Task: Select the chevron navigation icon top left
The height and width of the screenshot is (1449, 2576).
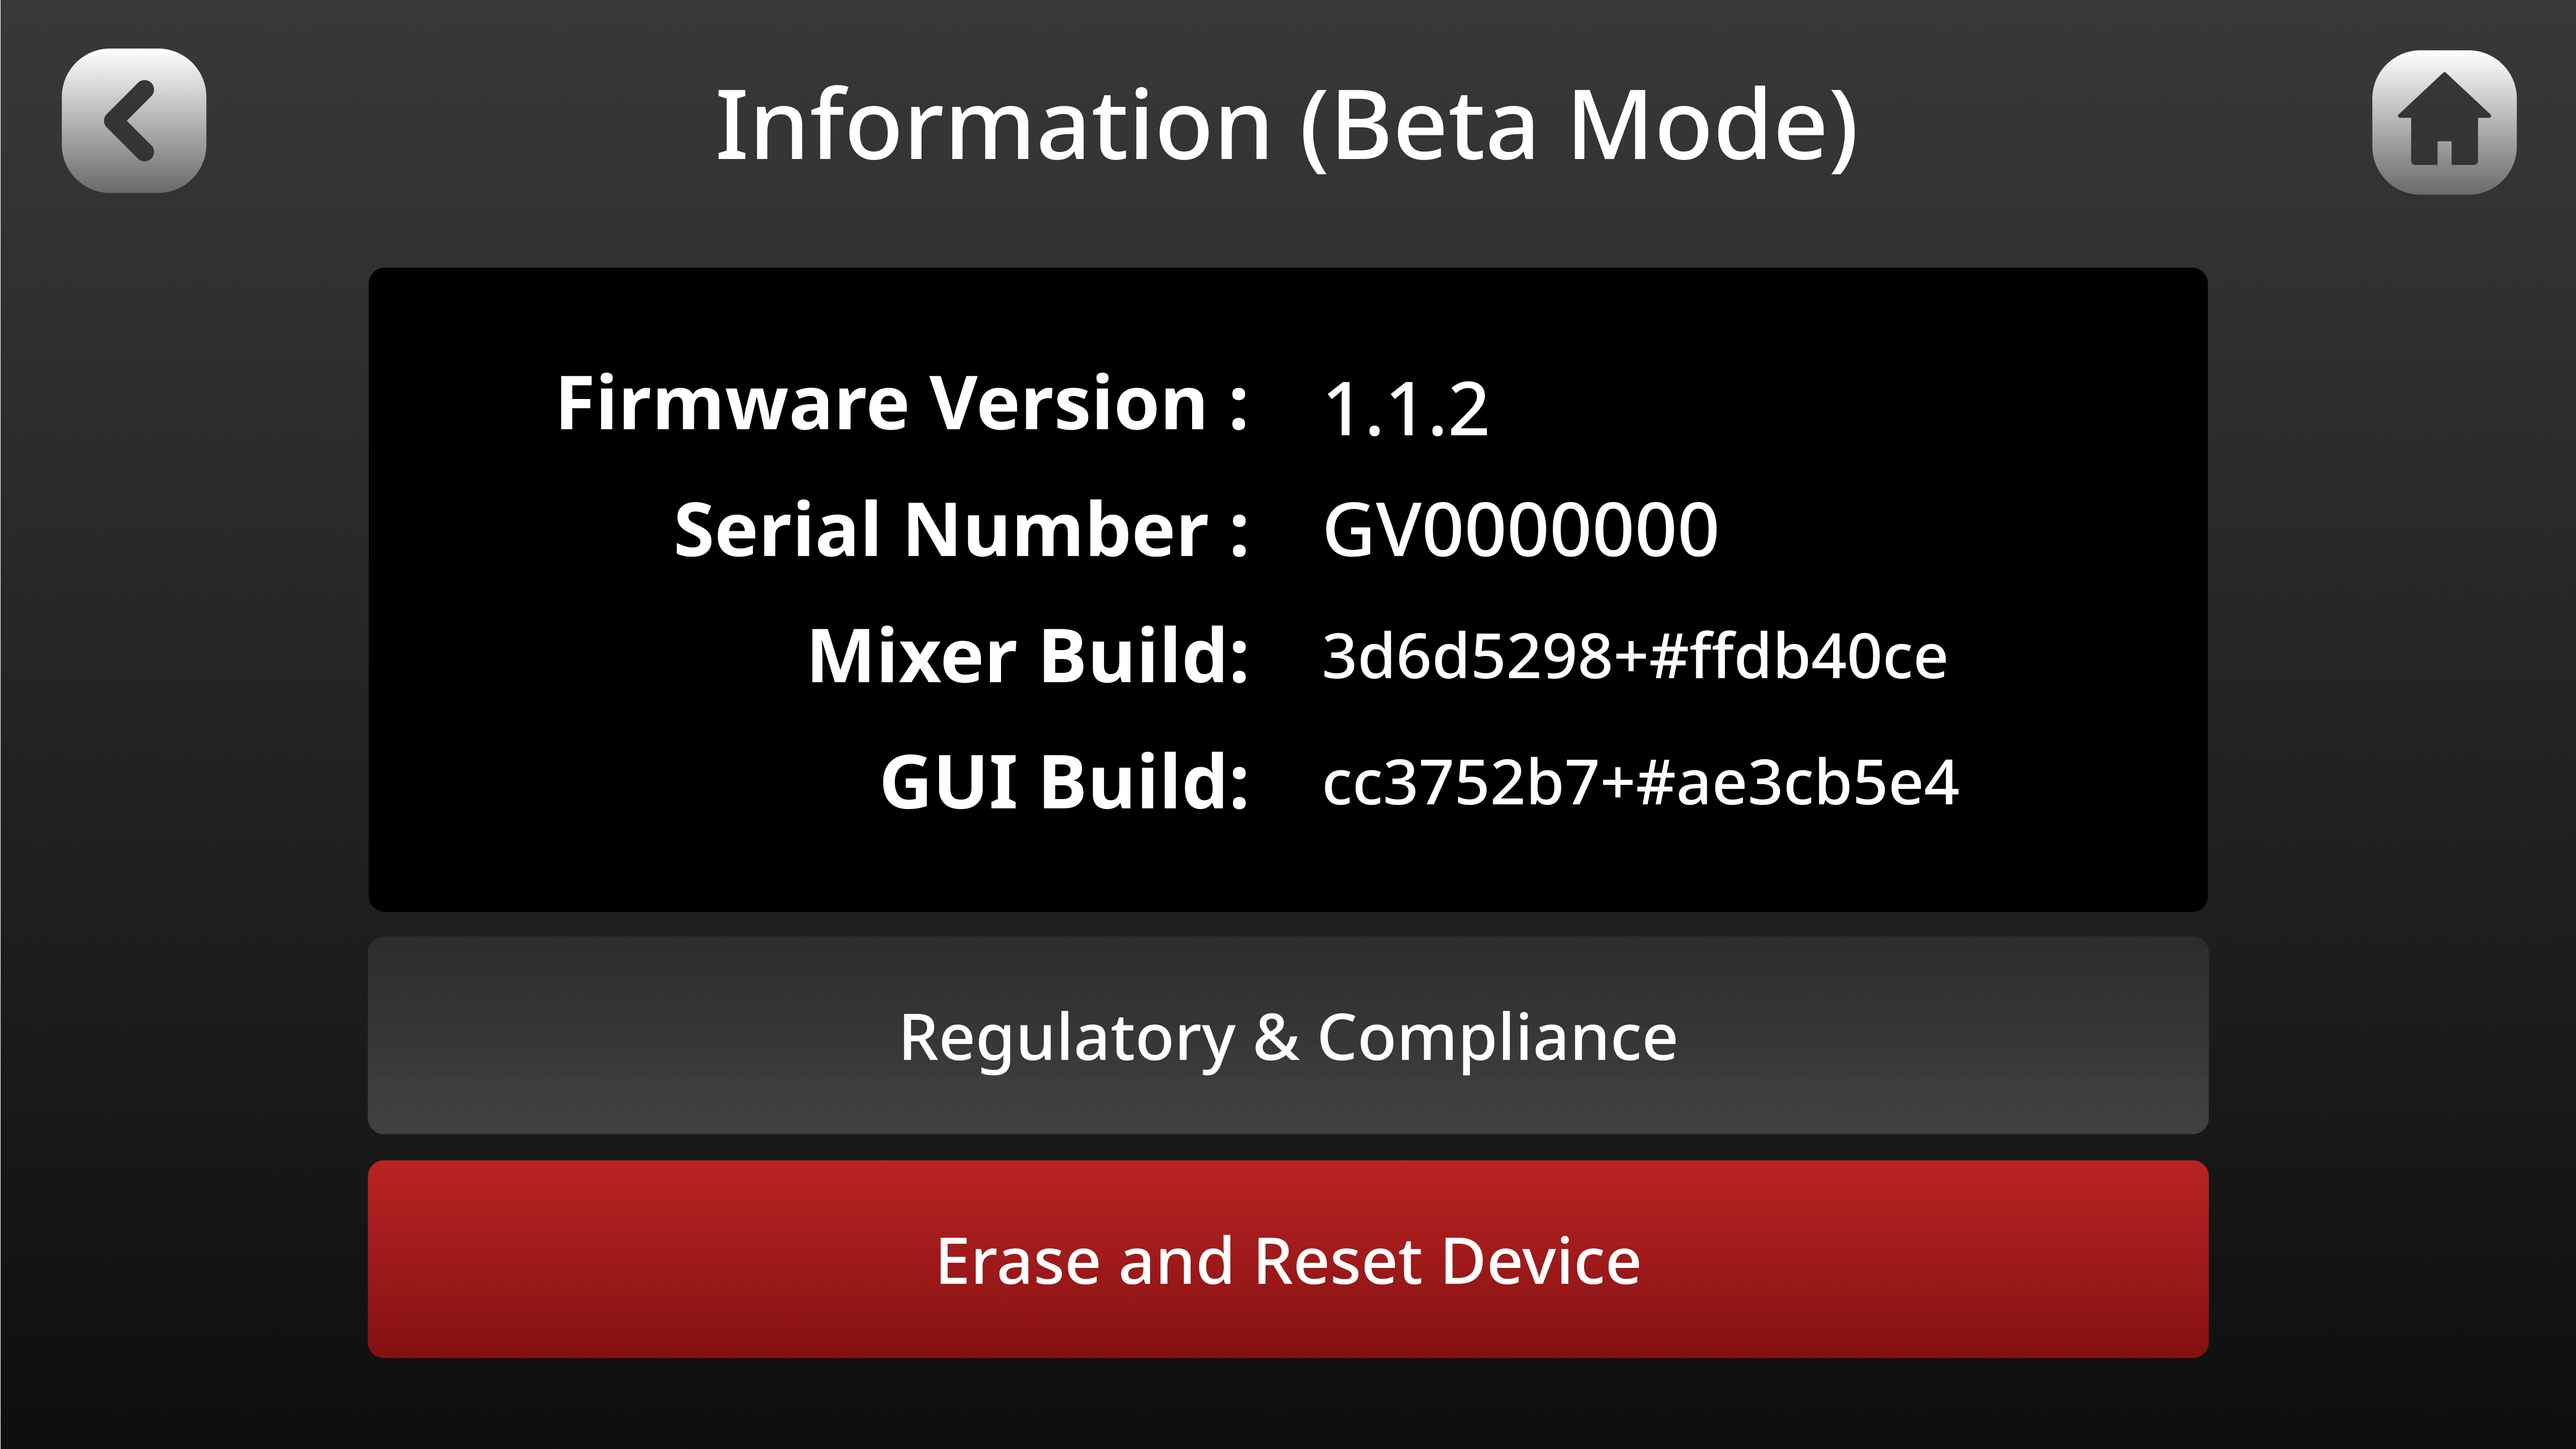Action: [133, 119]
